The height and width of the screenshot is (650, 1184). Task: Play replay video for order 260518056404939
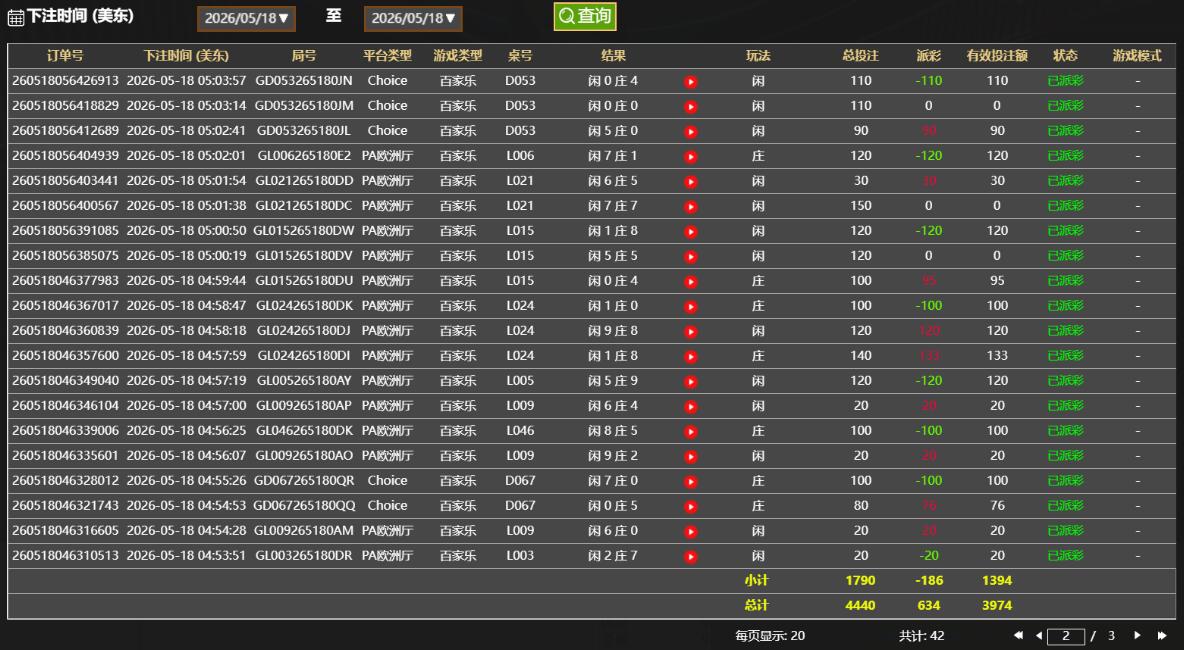pos(690,156)
